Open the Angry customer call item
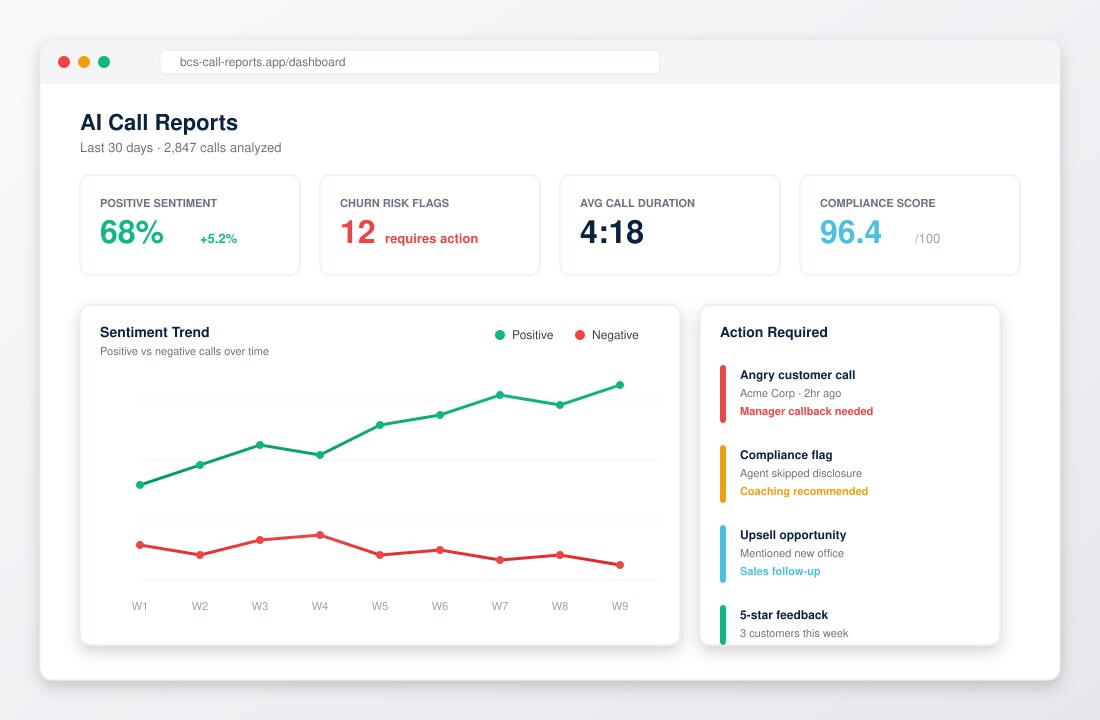1100x720 pixels. (x=850, y=393)
